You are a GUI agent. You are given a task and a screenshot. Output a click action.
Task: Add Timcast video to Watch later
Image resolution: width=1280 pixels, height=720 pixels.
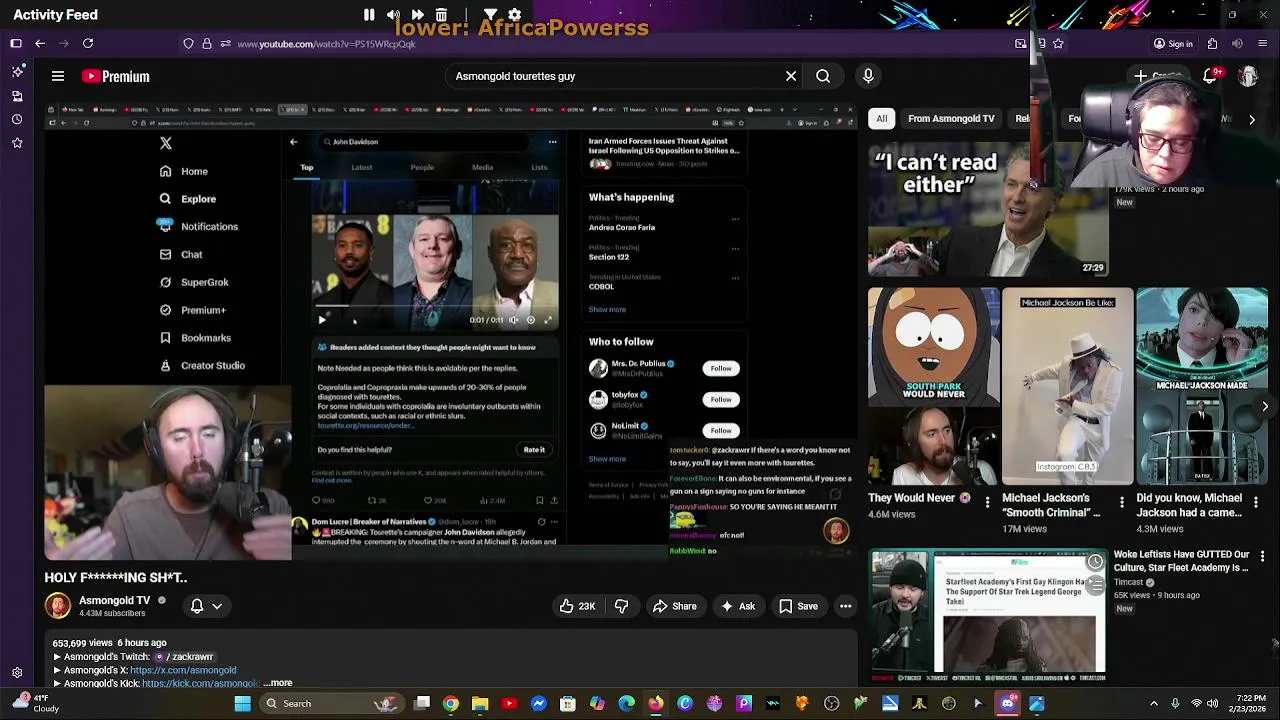coord(1095,561)
